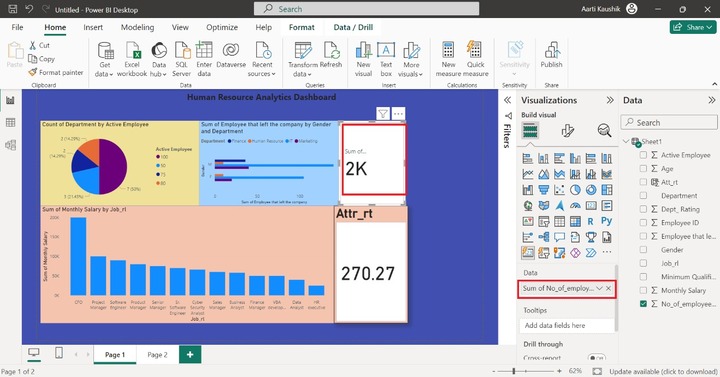Click Format painter

pyautogui.click(x=56, y=72)
